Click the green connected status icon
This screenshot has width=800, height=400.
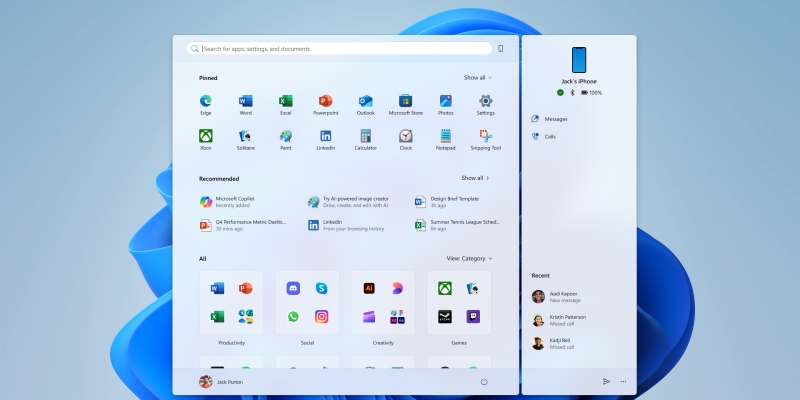(560, 92)
